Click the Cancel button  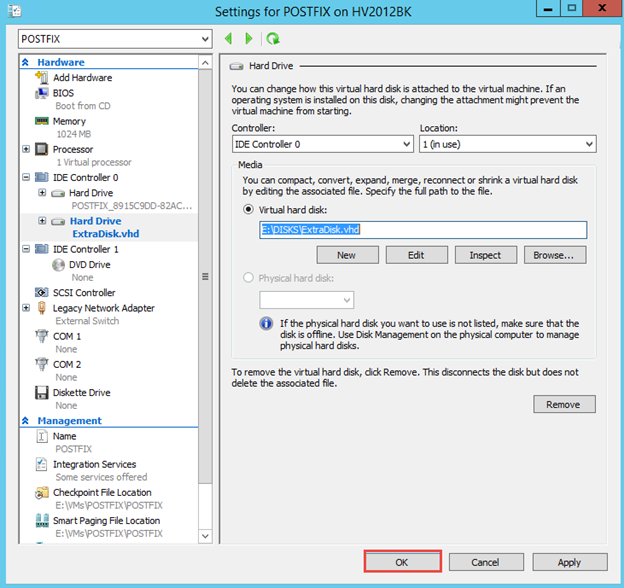coord(486,562)
